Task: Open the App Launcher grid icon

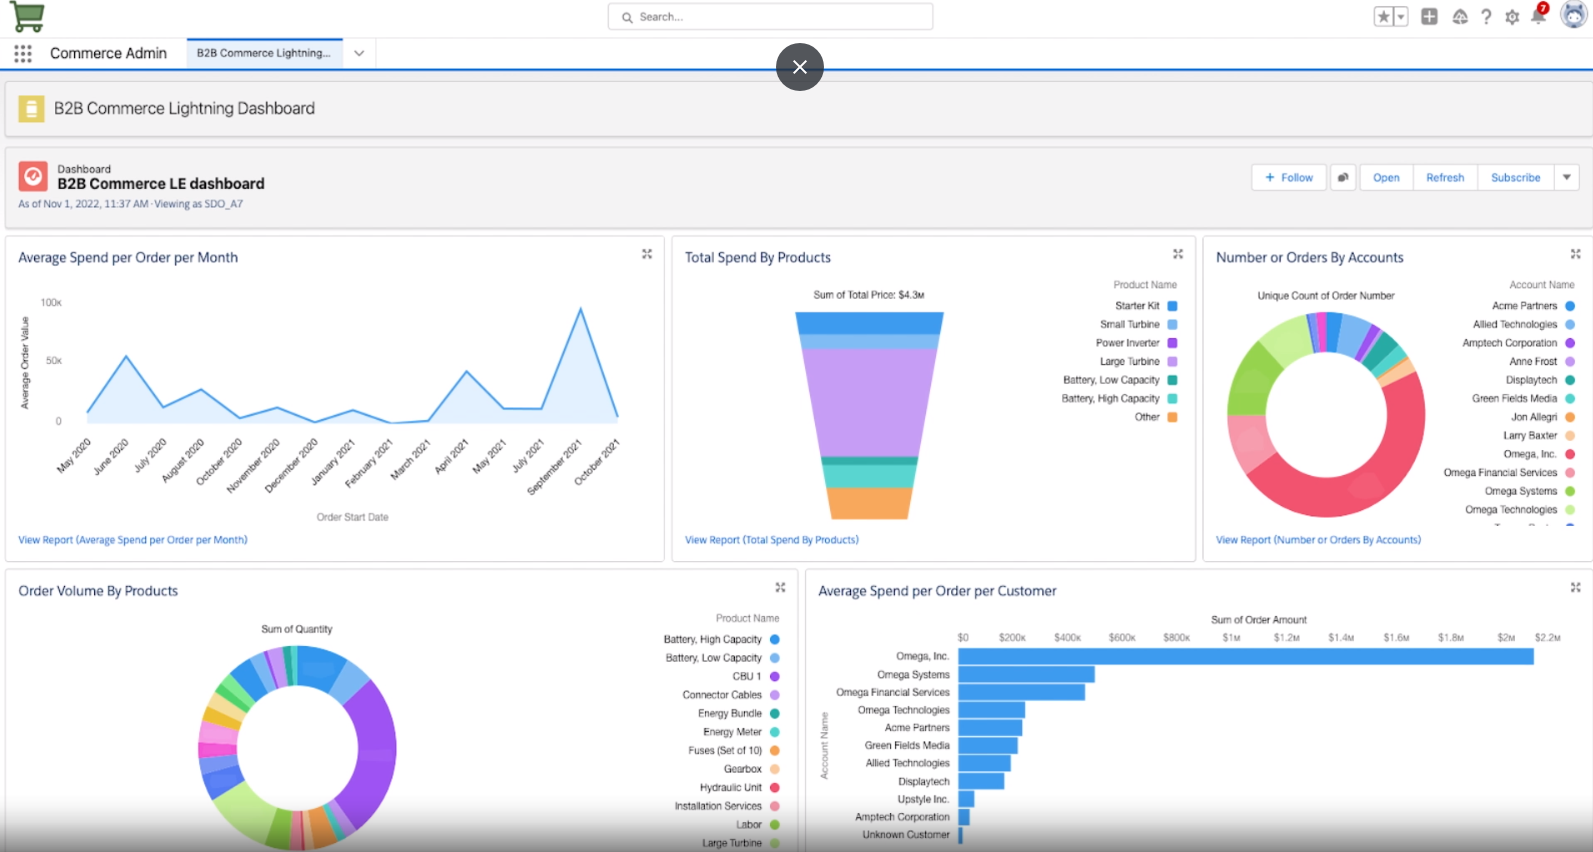Action: pos(23,53)
